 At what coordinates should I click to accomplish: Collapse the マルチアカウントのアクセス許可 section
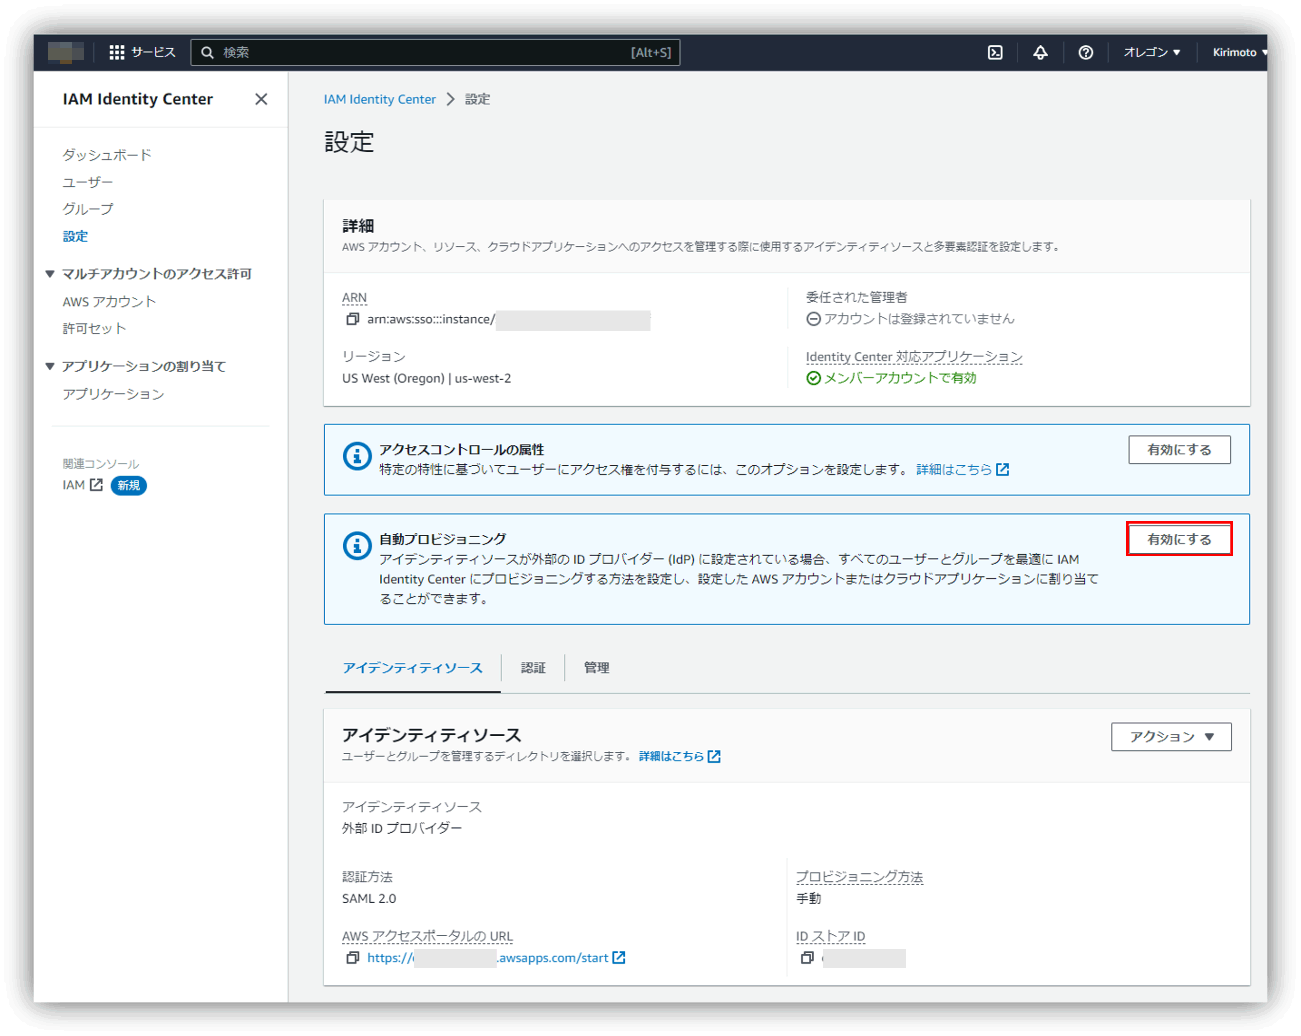pos(50,274)
